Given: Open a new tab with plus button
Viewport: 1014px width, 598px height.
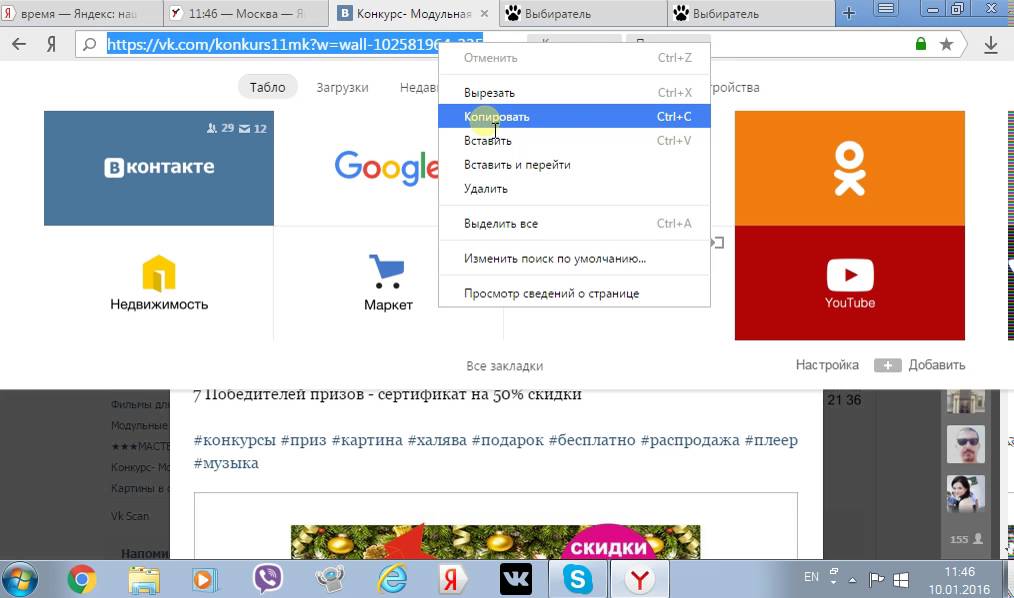Looking at the screenshot, I should pos(849,13).
